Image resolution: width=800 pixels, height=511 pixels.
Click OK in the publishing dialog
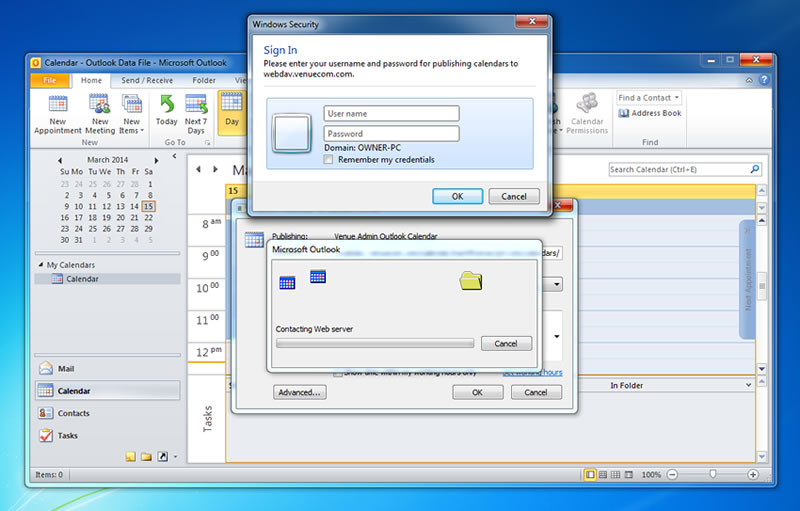477,392
